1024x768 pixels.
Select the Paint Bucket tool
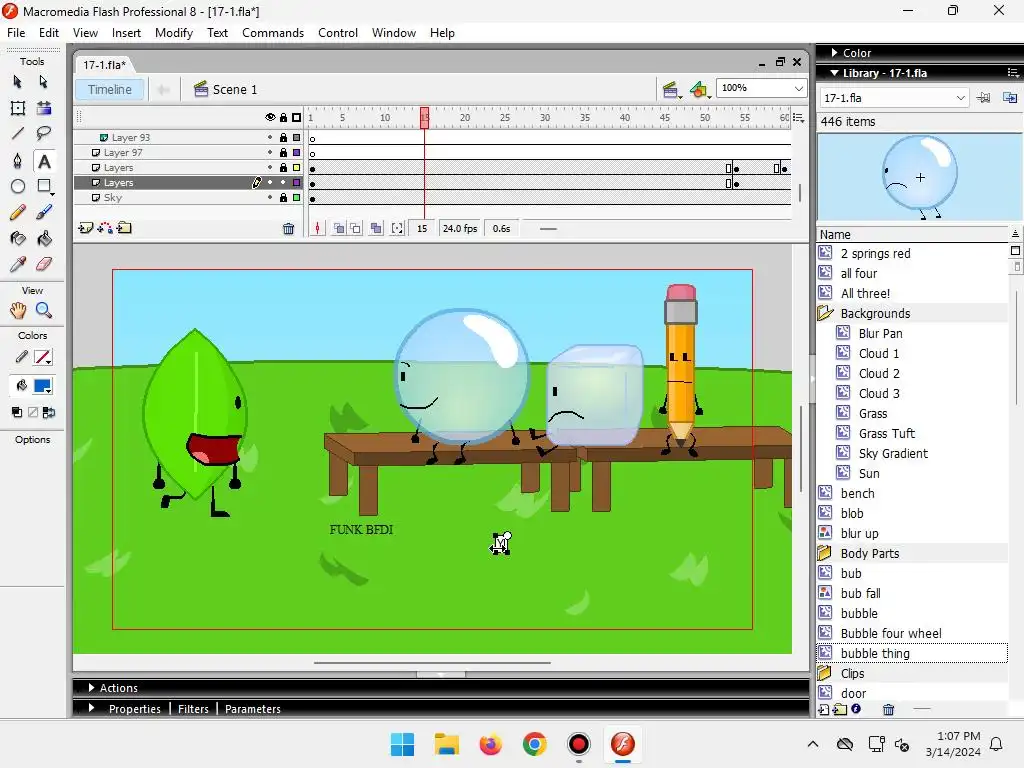44,238
